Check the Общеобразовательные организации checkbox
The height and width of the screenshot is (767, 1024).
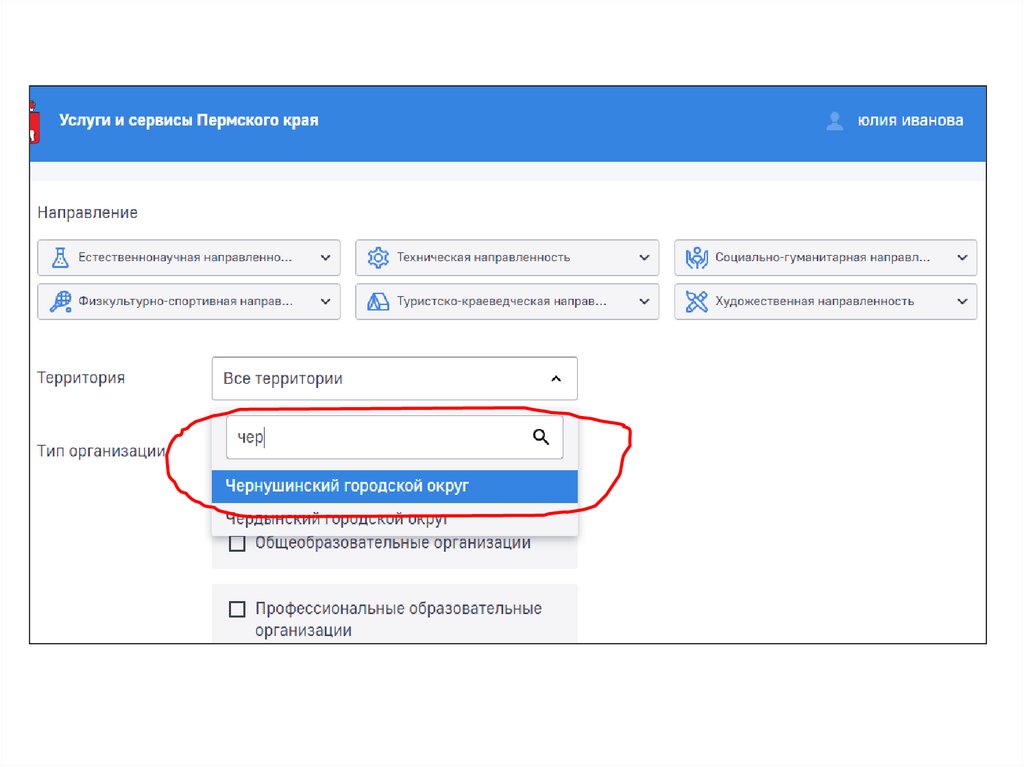(x=238, y=544)
